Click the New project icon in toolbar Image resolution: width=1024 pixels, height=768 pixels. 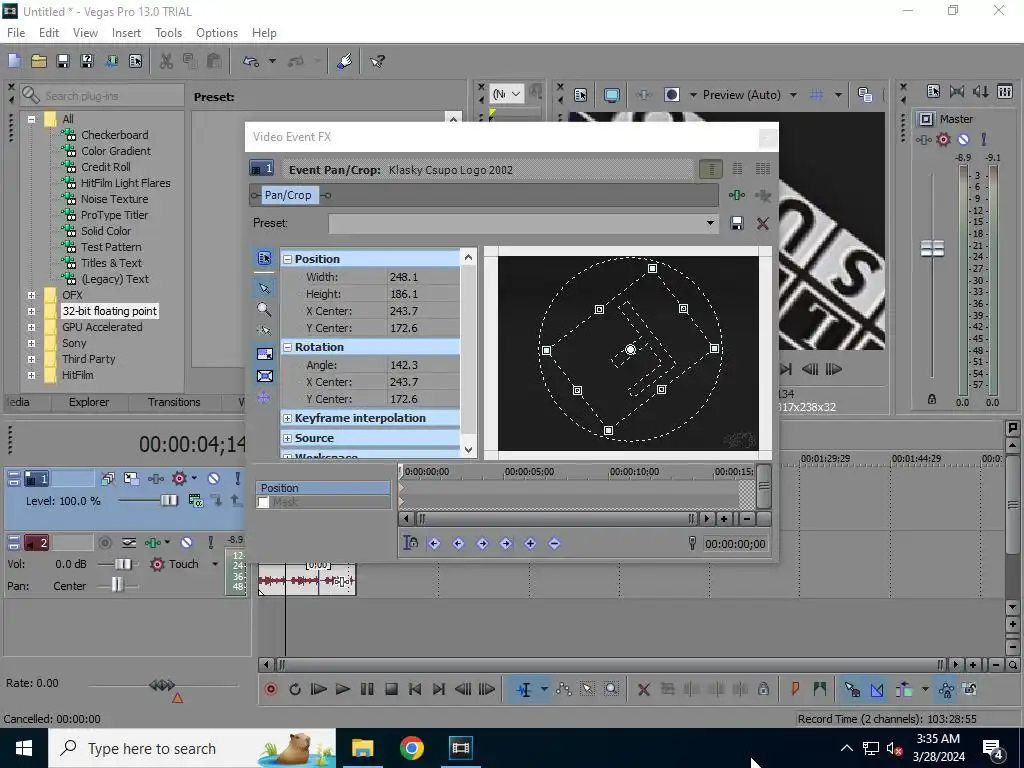pos(14,61)
